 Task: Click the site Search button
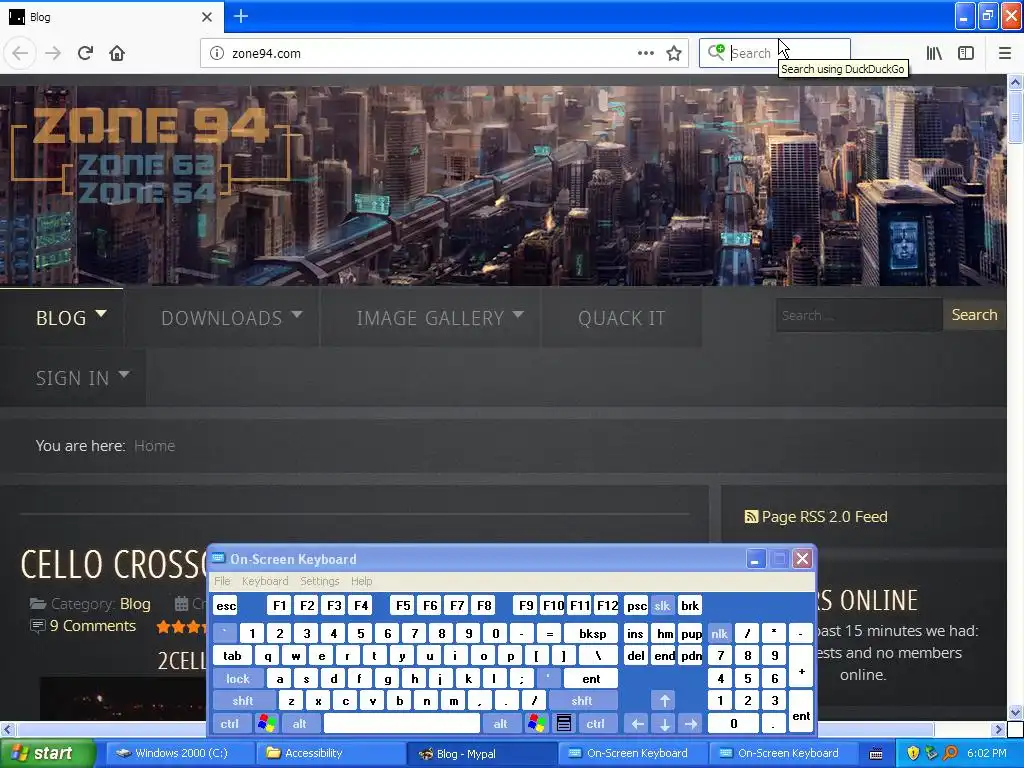(974, 315)
